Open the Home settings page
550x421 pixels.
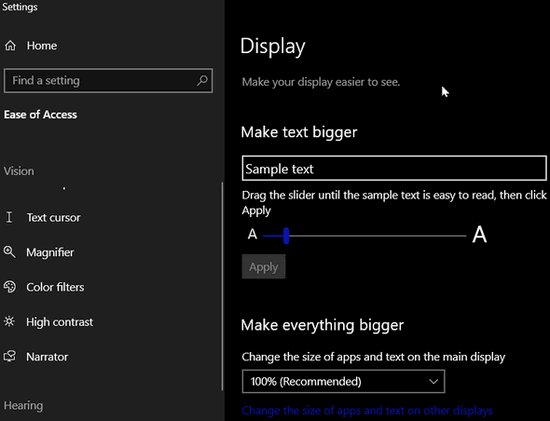42,46
